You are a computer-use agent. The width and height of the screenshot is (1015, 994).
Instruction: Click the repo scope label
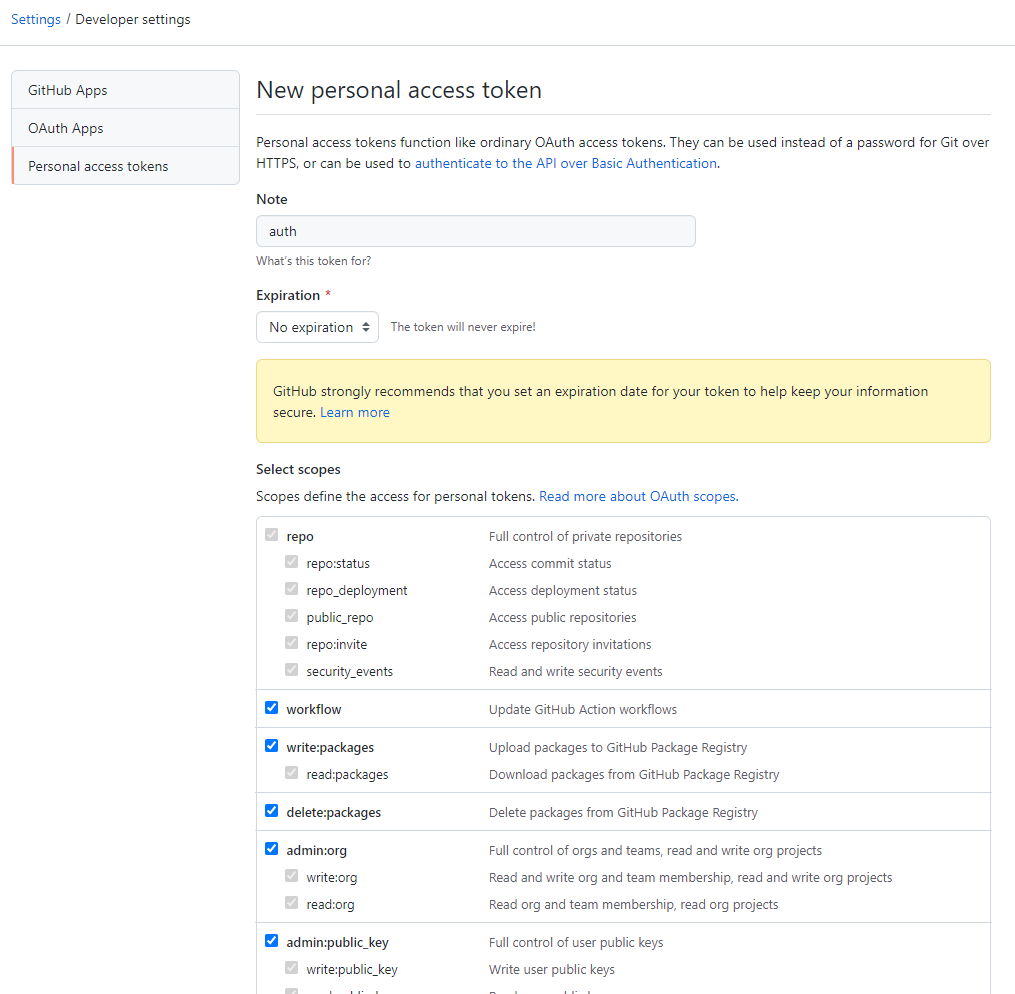tap(300, 536)
